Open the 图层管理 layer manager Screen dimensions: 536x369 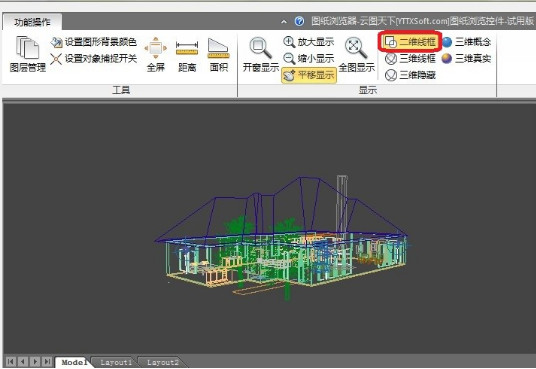tap(27, 54)
